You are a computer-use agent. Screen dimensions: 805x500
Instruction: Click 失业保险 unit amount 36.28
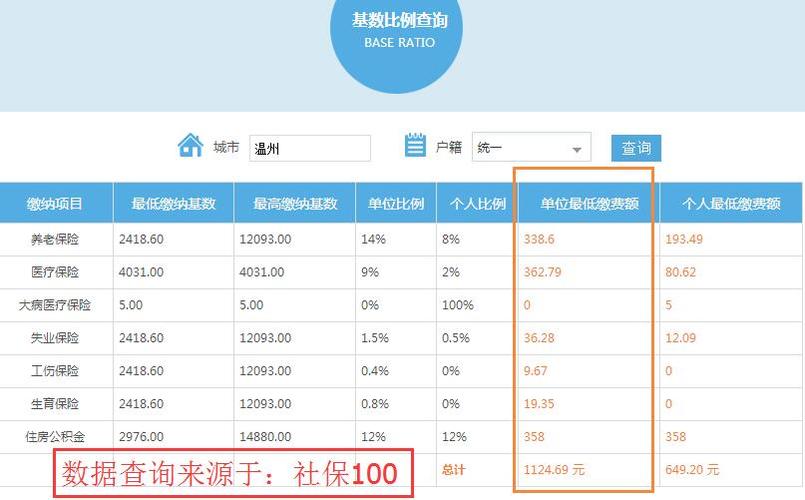(x=539, y=338)
